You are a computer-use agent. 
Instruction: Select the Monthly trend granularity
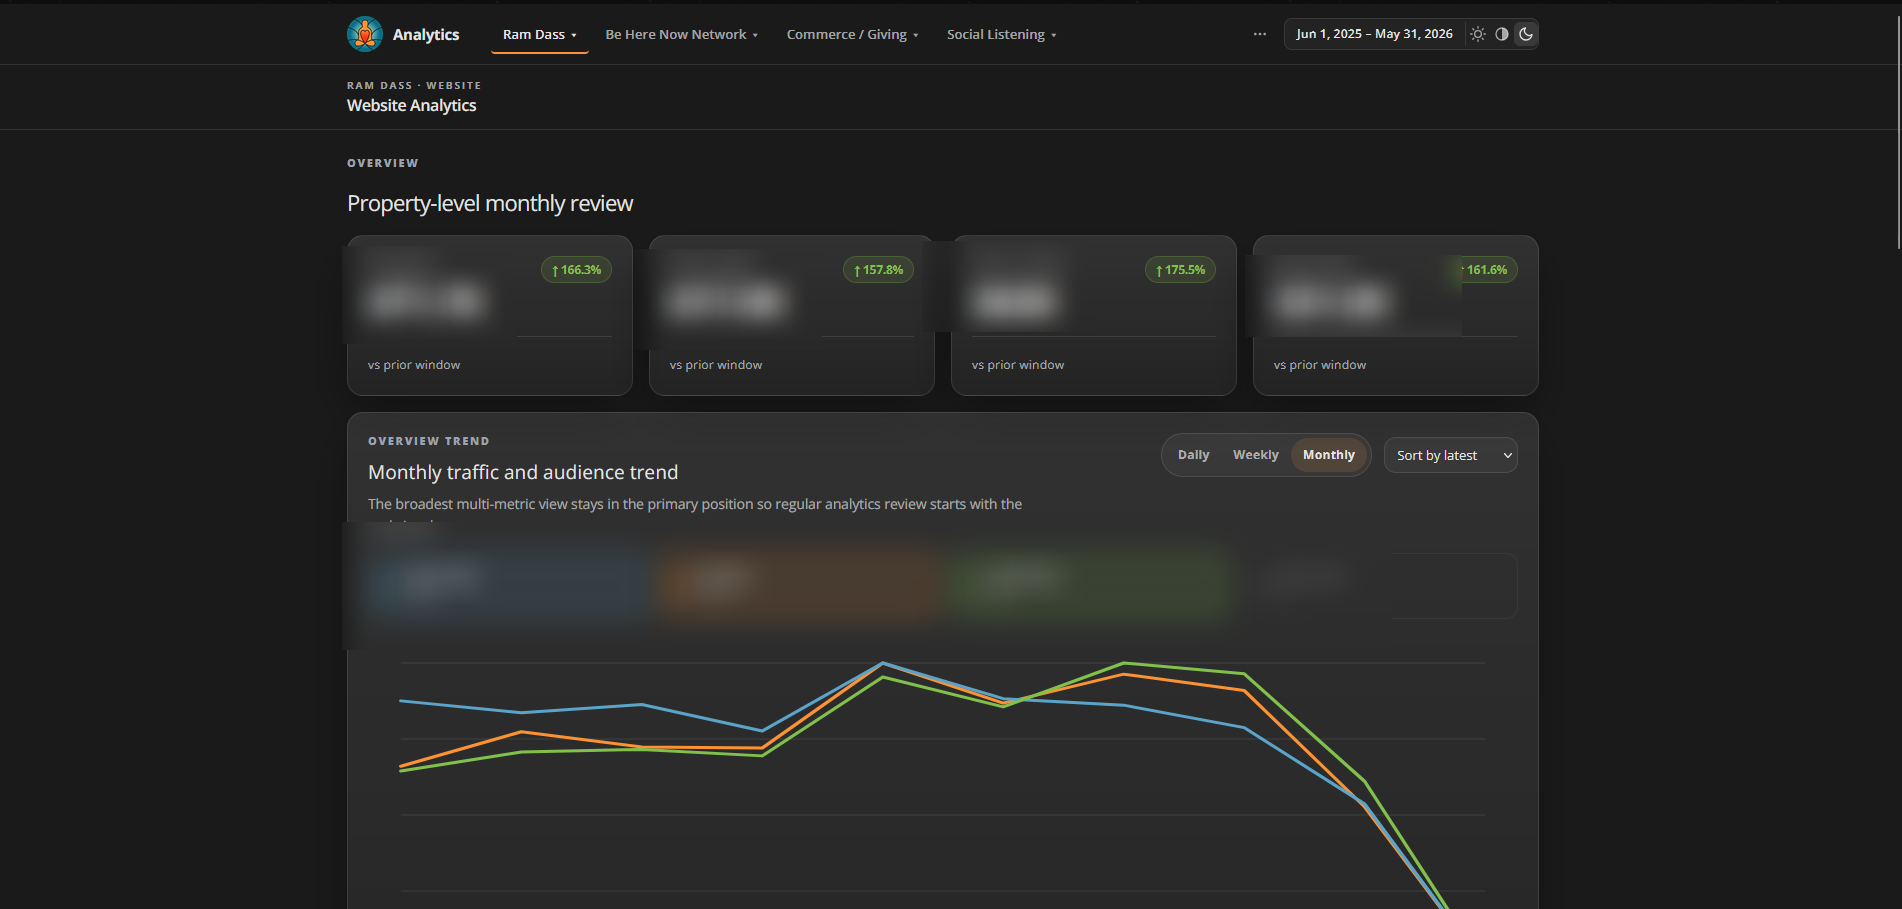[x=1329, y=455]
